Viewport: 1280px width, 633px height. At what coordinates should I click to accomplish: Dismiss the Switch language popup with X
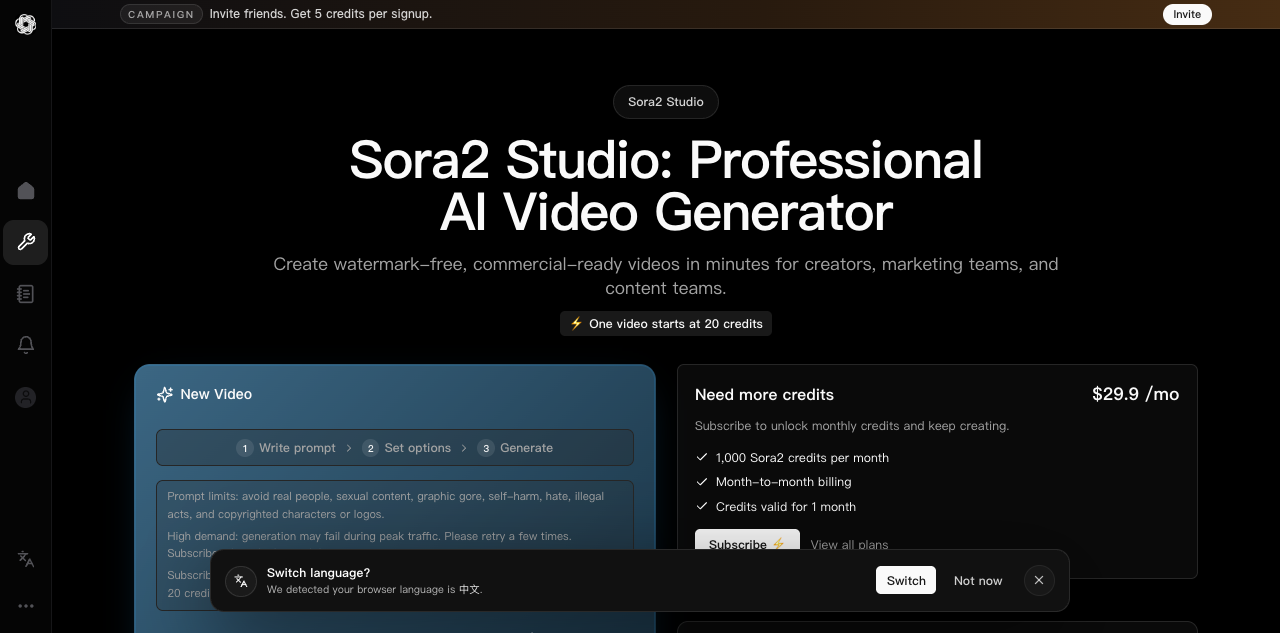point(1039,581)
